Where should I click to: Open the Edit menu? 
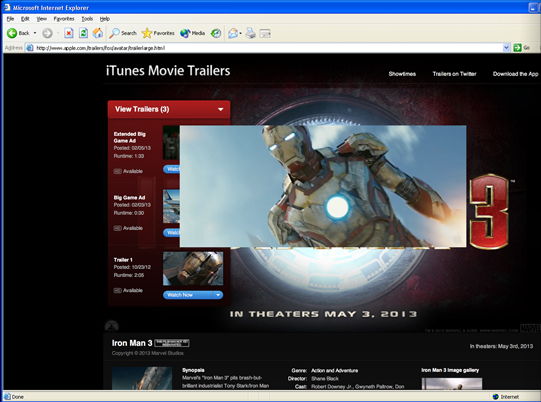click(25, 19)
